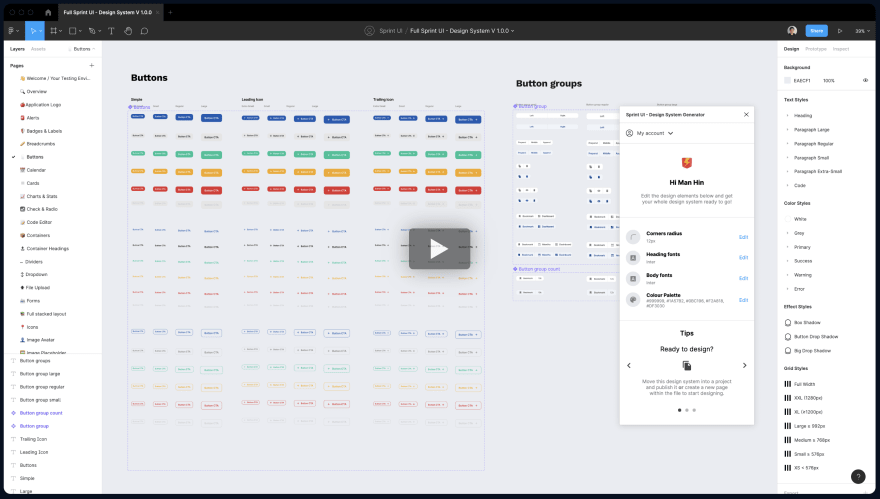Open the Figma main menu icon
The image size is (880, 499).
pos(12,31)
